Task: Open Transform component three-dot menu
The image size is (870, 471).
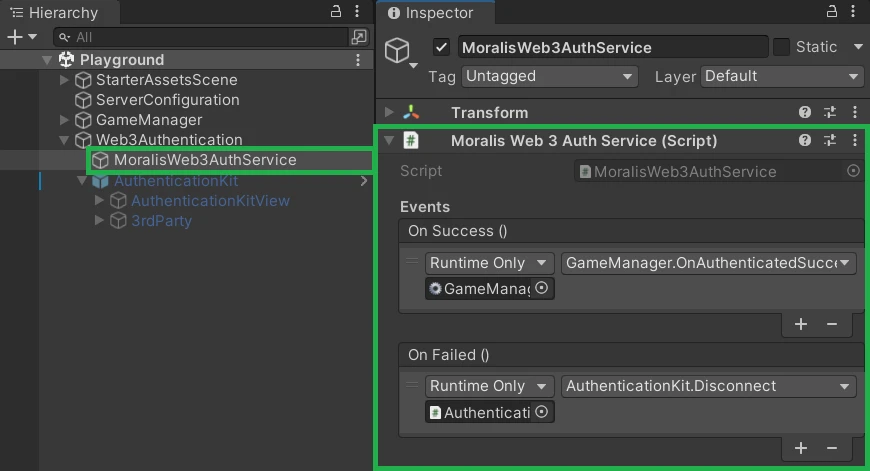Action: click(855, 113)
